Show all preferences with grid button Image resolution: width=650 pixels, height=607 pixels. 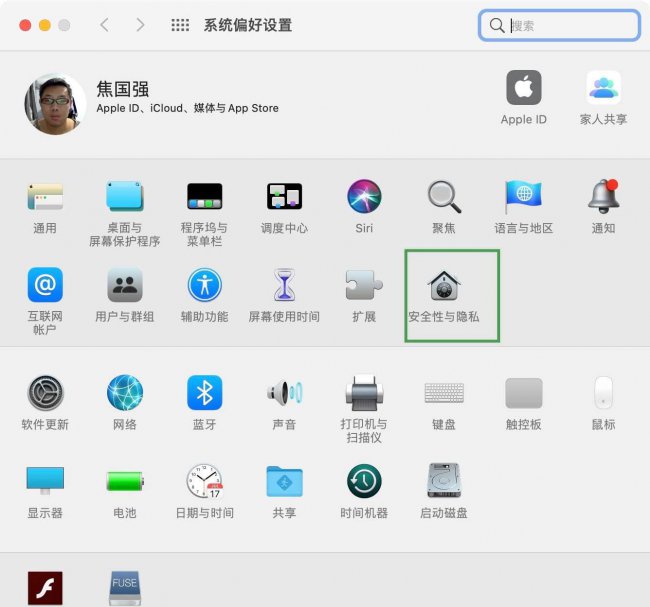[180, 25]
